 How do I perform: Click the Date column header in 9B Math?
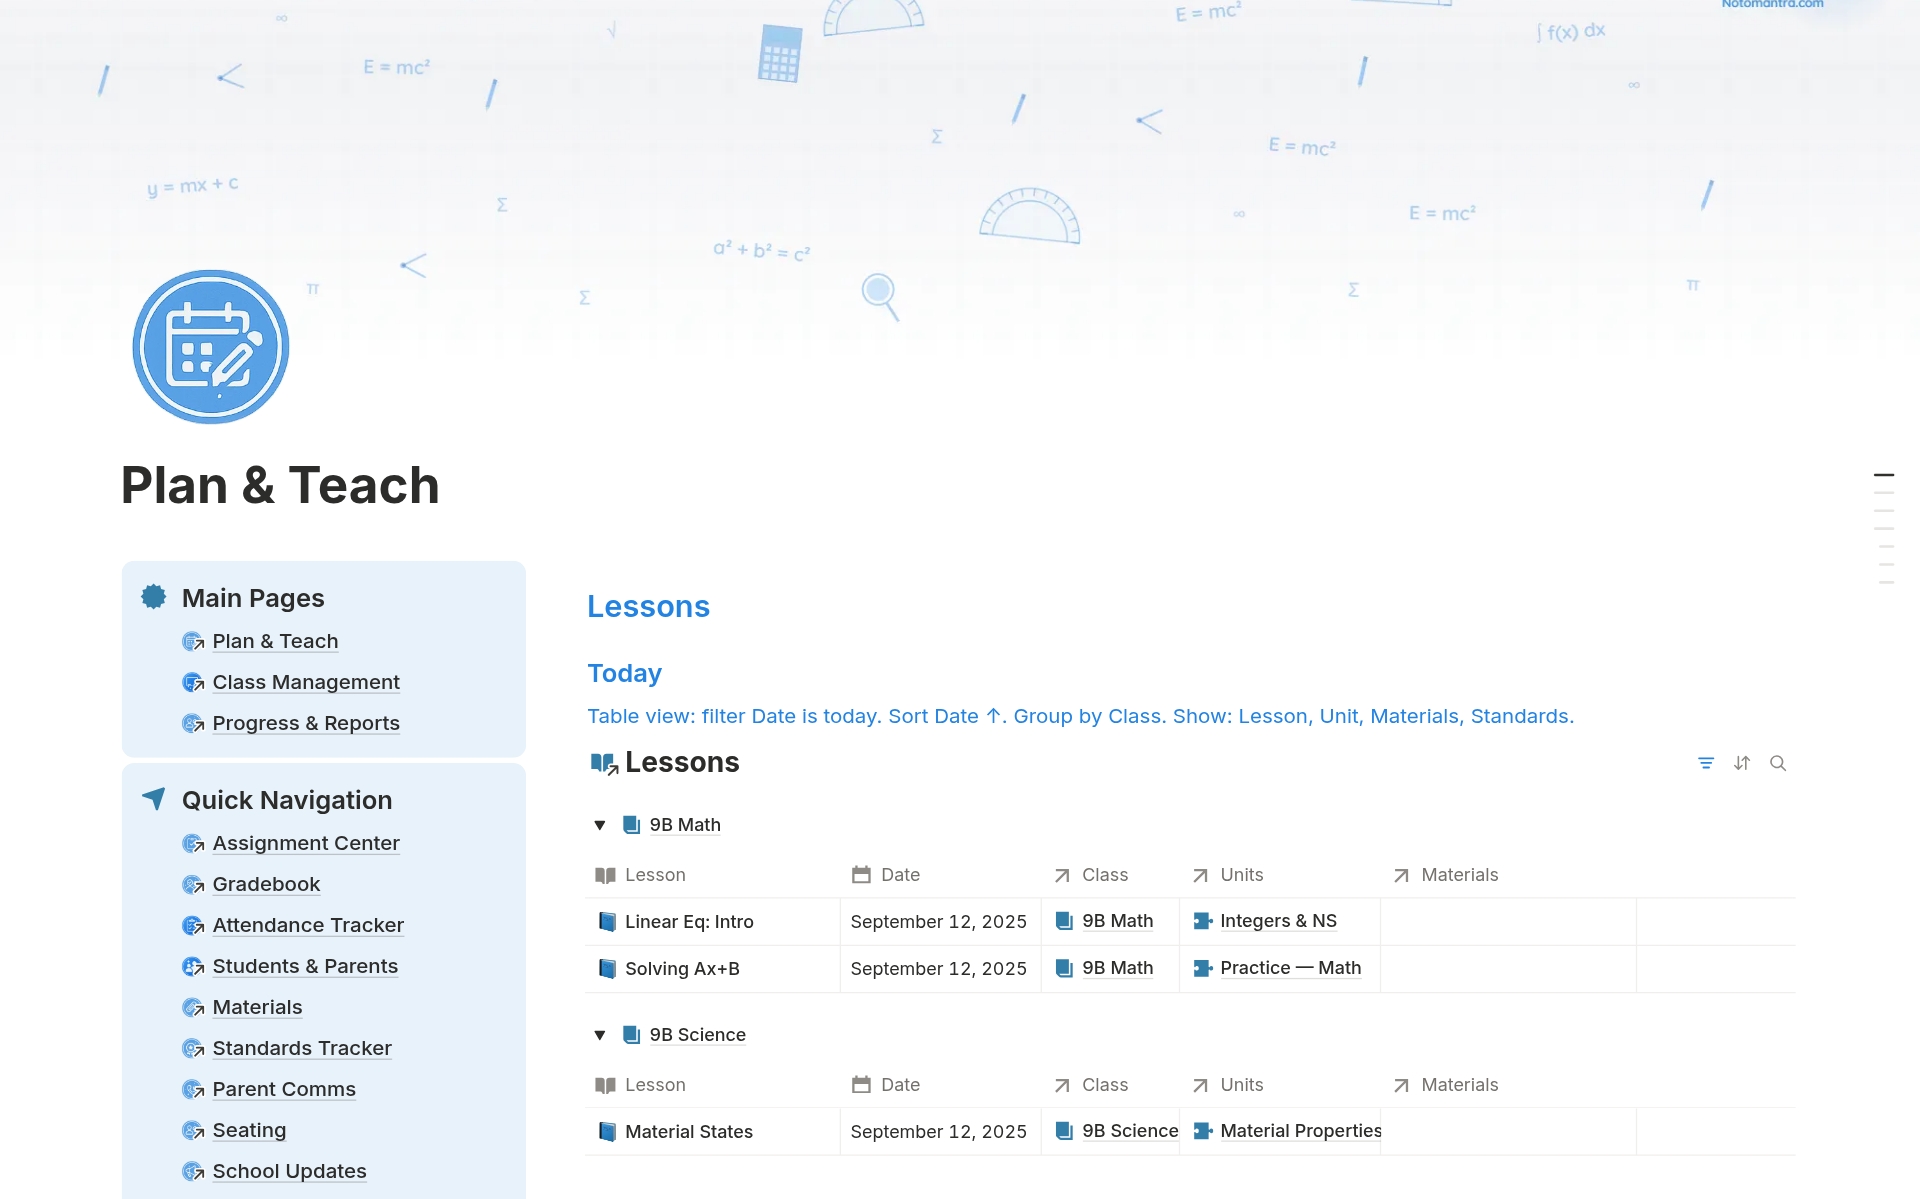click(x=900, y=875)
